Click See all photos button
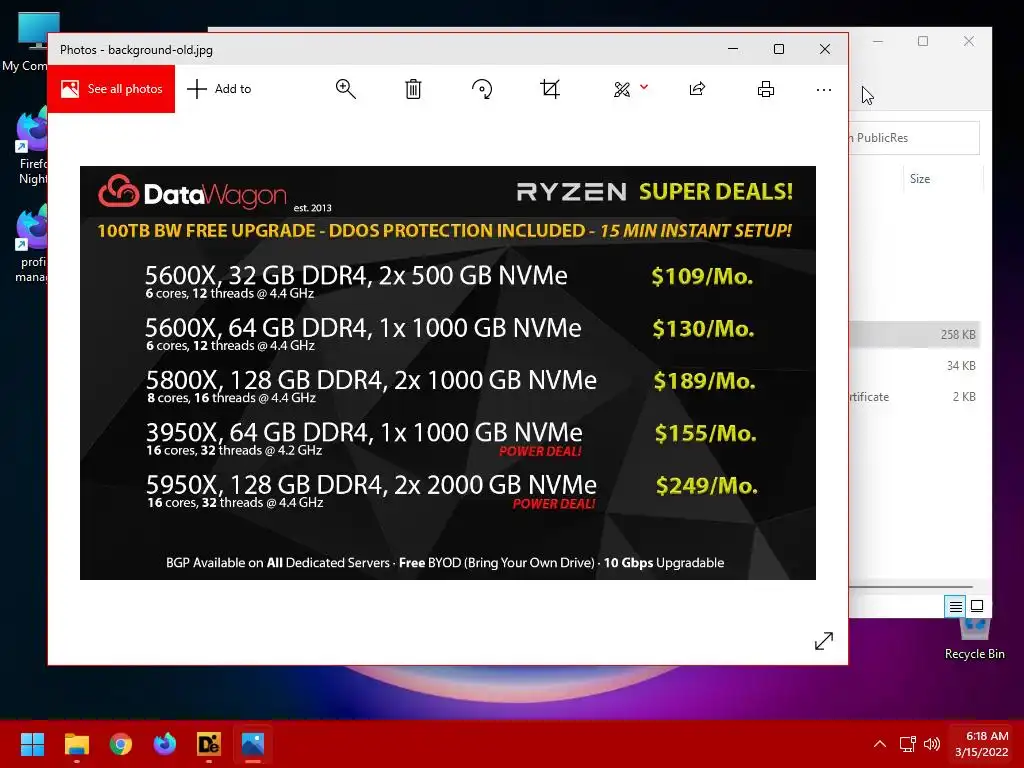Image resolution: width=1024 pixels, height=768 pixels. (111, 89)
